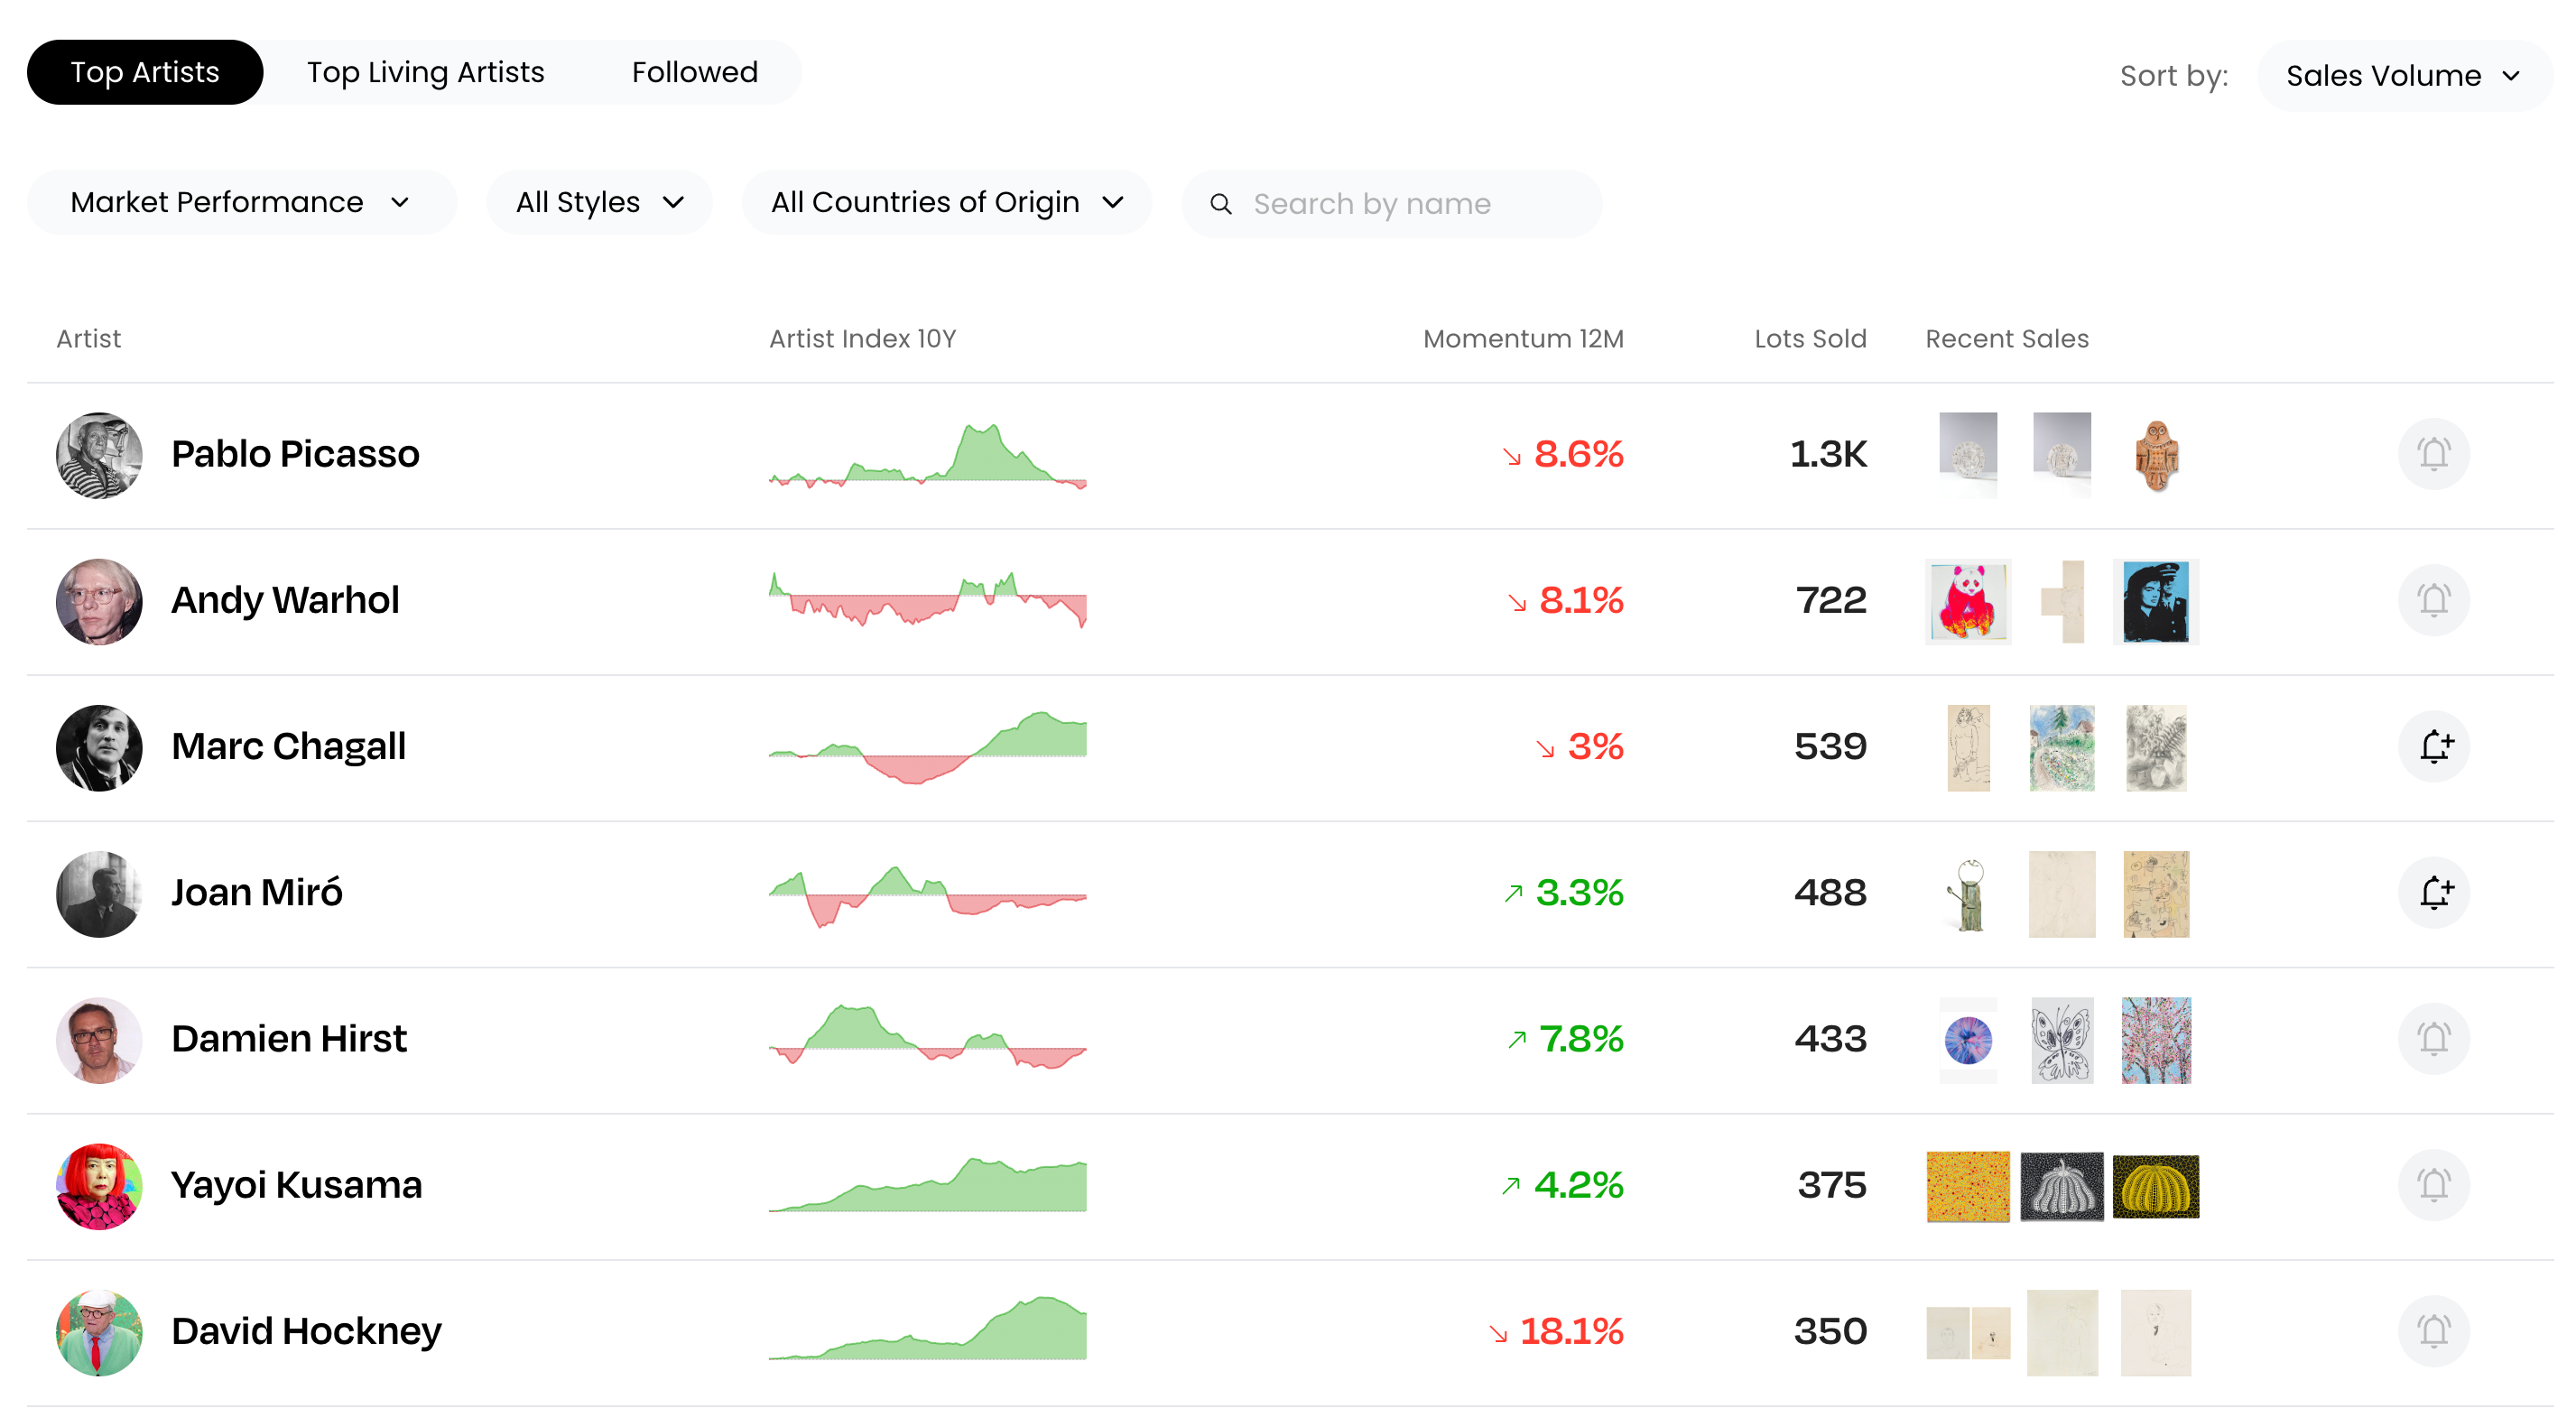
Task: Click Chagall's Artist Index 10Y chart
Action: pos(927,747)
